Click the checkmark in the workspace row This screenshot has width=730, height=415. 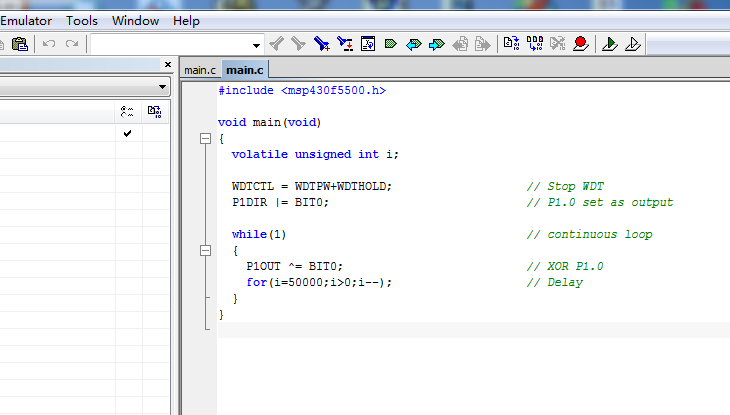pyautogui.click(x=128, y=134)
